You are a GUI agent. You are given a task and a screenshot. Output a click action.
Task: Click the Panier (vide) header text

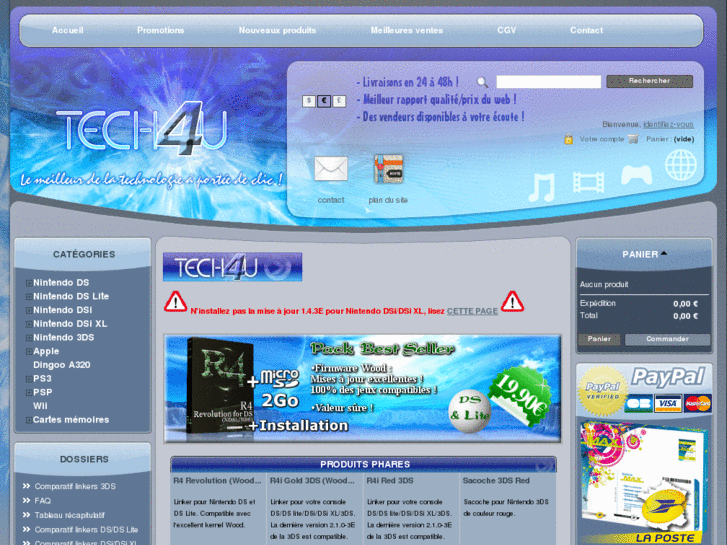(670, 139)
